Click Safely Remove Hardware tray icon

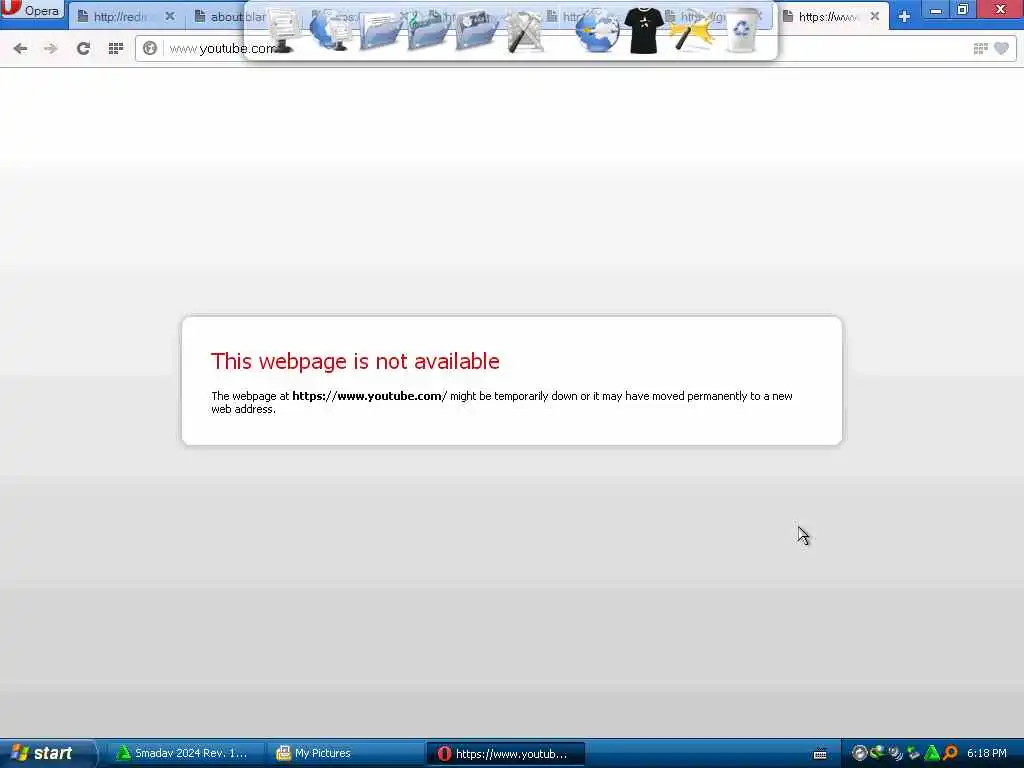[913, 753]
